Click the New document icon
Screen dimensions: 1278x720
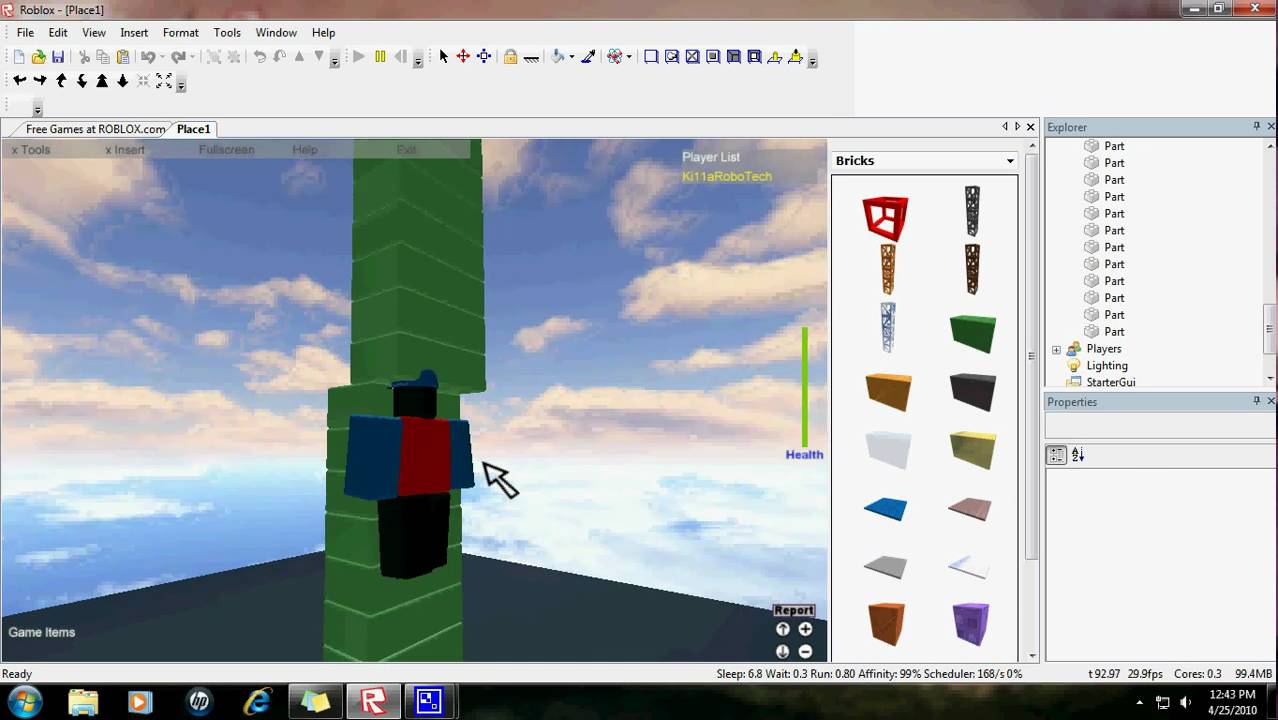point(18,57)
